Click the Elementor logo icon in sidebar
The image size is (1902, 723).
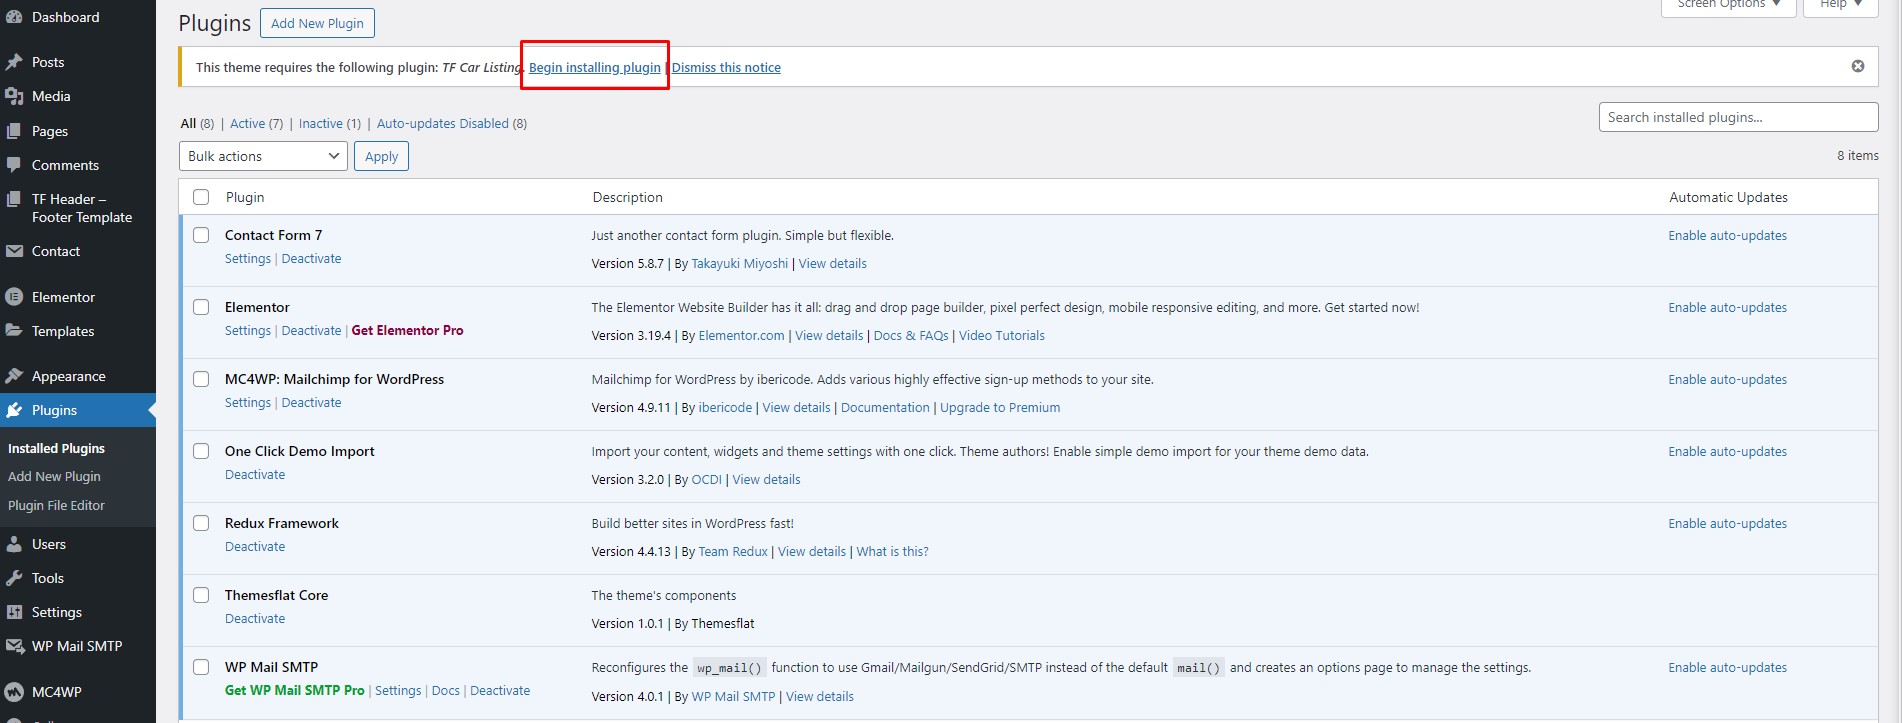[14, 297]
